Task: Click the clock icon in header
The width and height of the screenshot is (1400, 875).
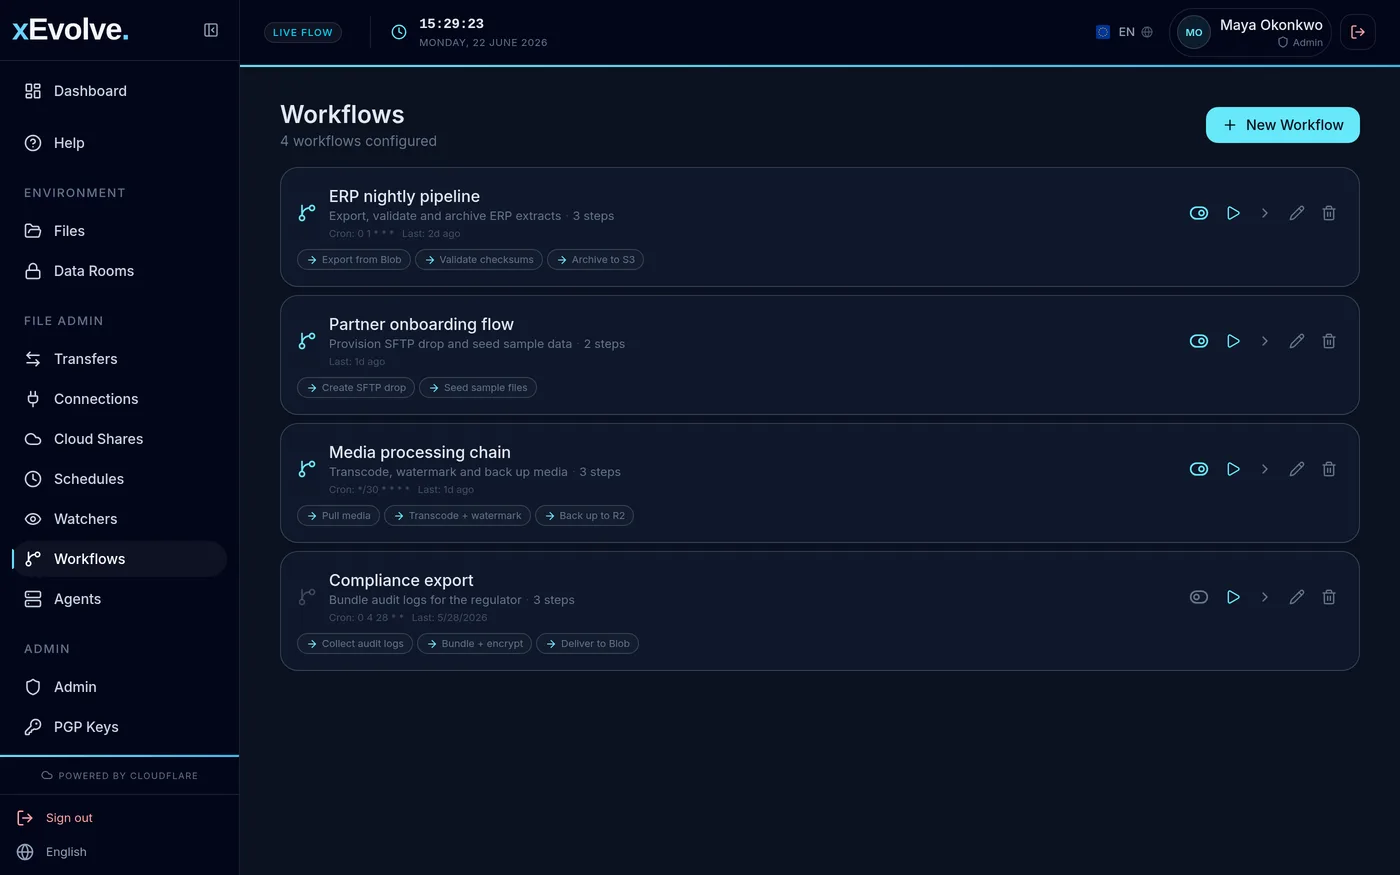Action: 399,32
